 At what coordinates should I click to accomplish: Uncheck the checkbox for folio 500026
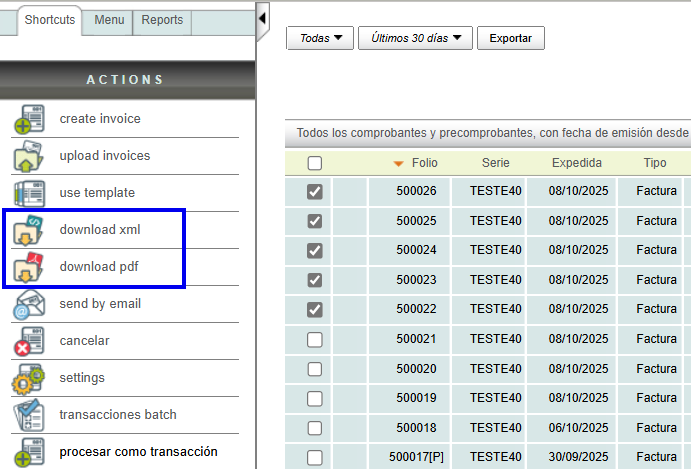tap(315, 192)
